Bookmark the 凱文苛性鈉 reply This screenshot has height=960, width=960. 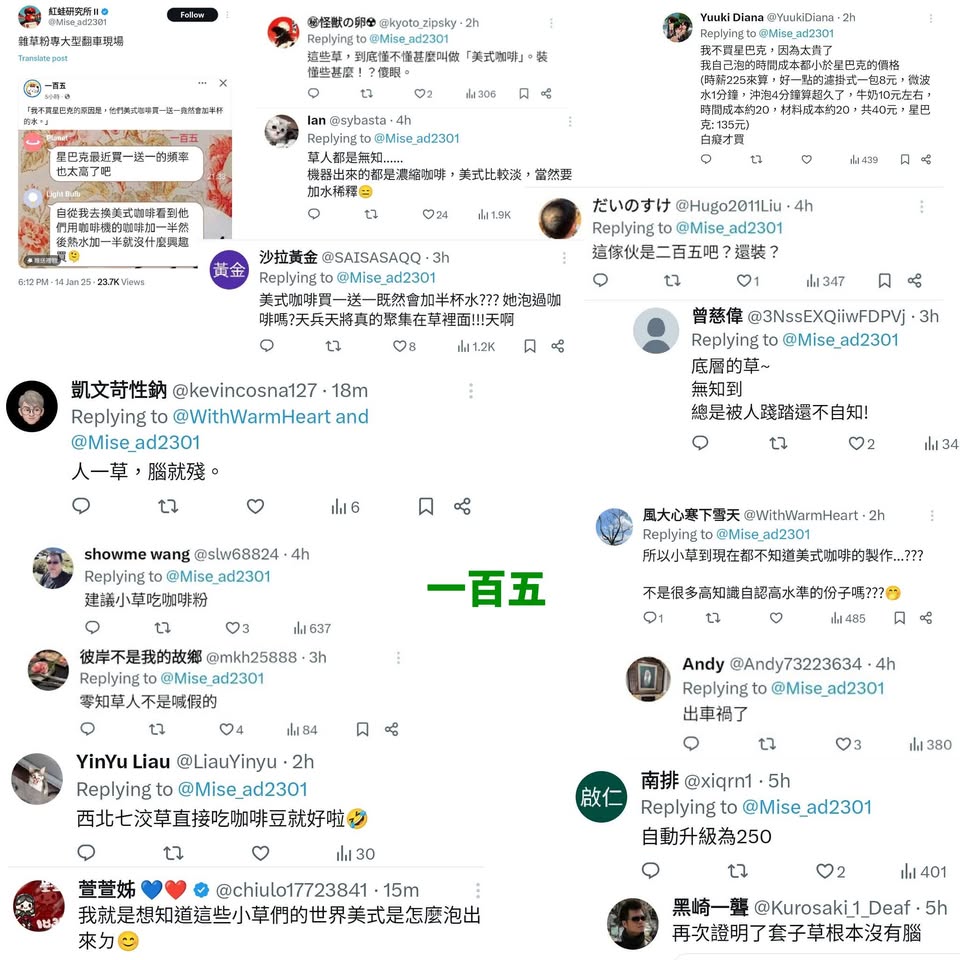click(426, 506)
